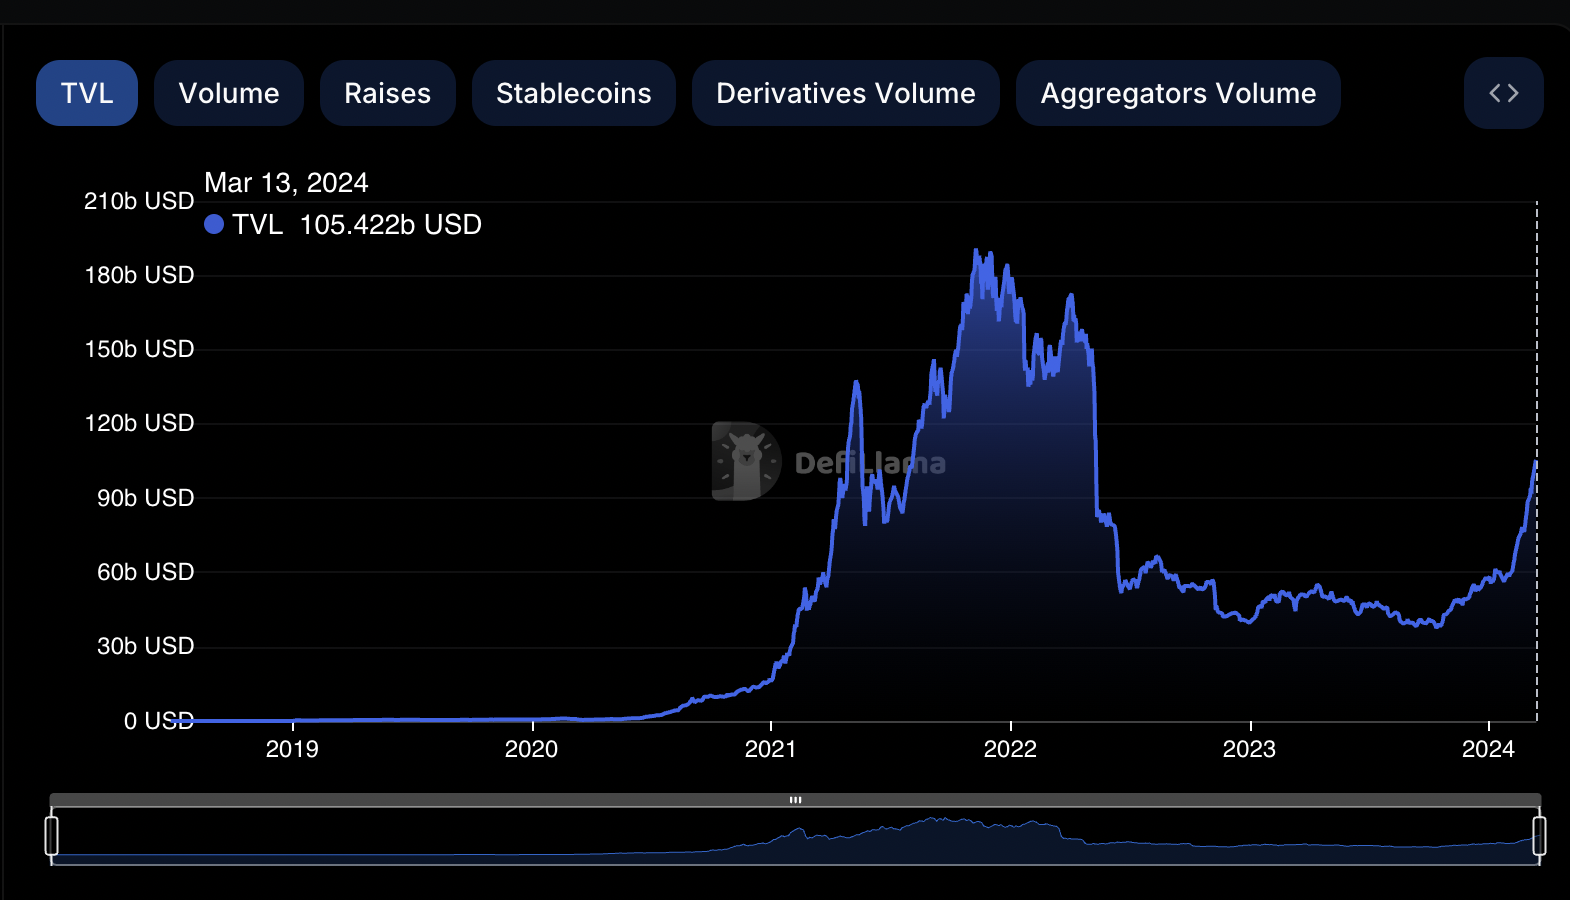Grab the right range slider handle
1570x900 pixels.
point(1540,836)
